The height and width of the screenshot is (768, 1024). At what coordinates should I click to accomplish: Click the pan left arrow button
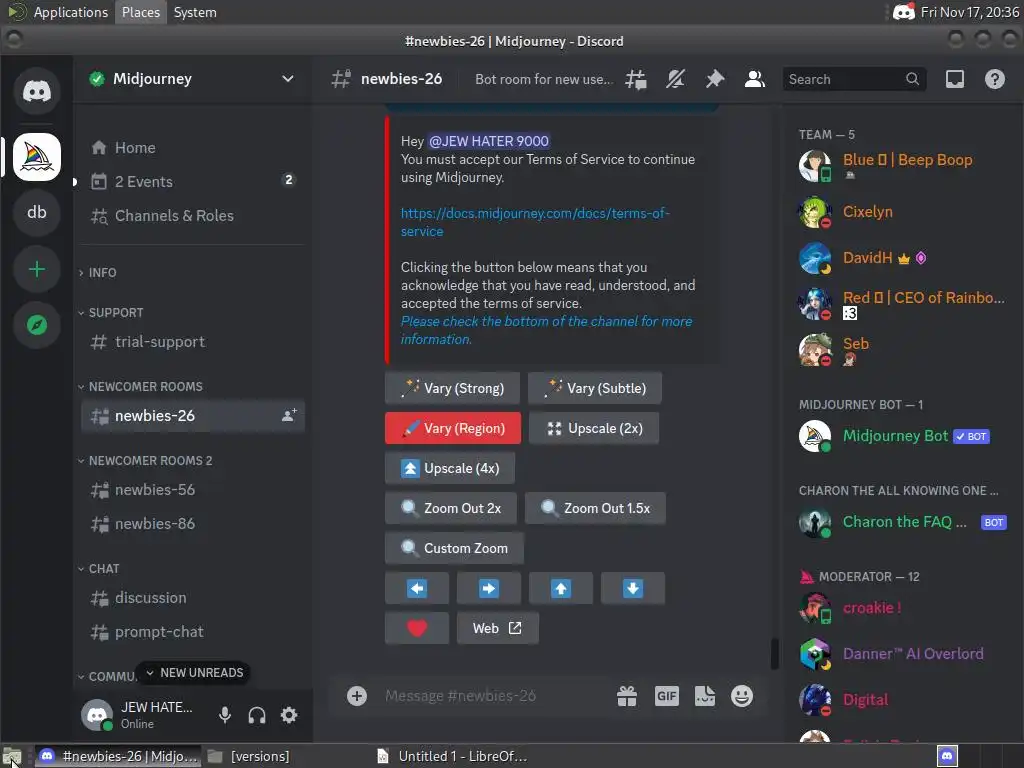tap(417, 588)
